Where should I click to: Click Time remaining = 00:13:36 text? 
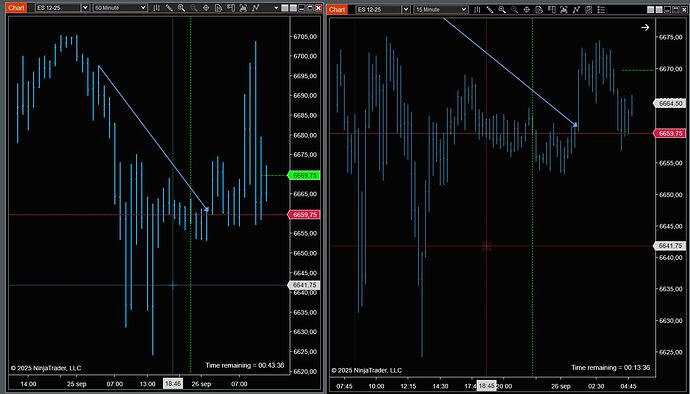[611, 367]
